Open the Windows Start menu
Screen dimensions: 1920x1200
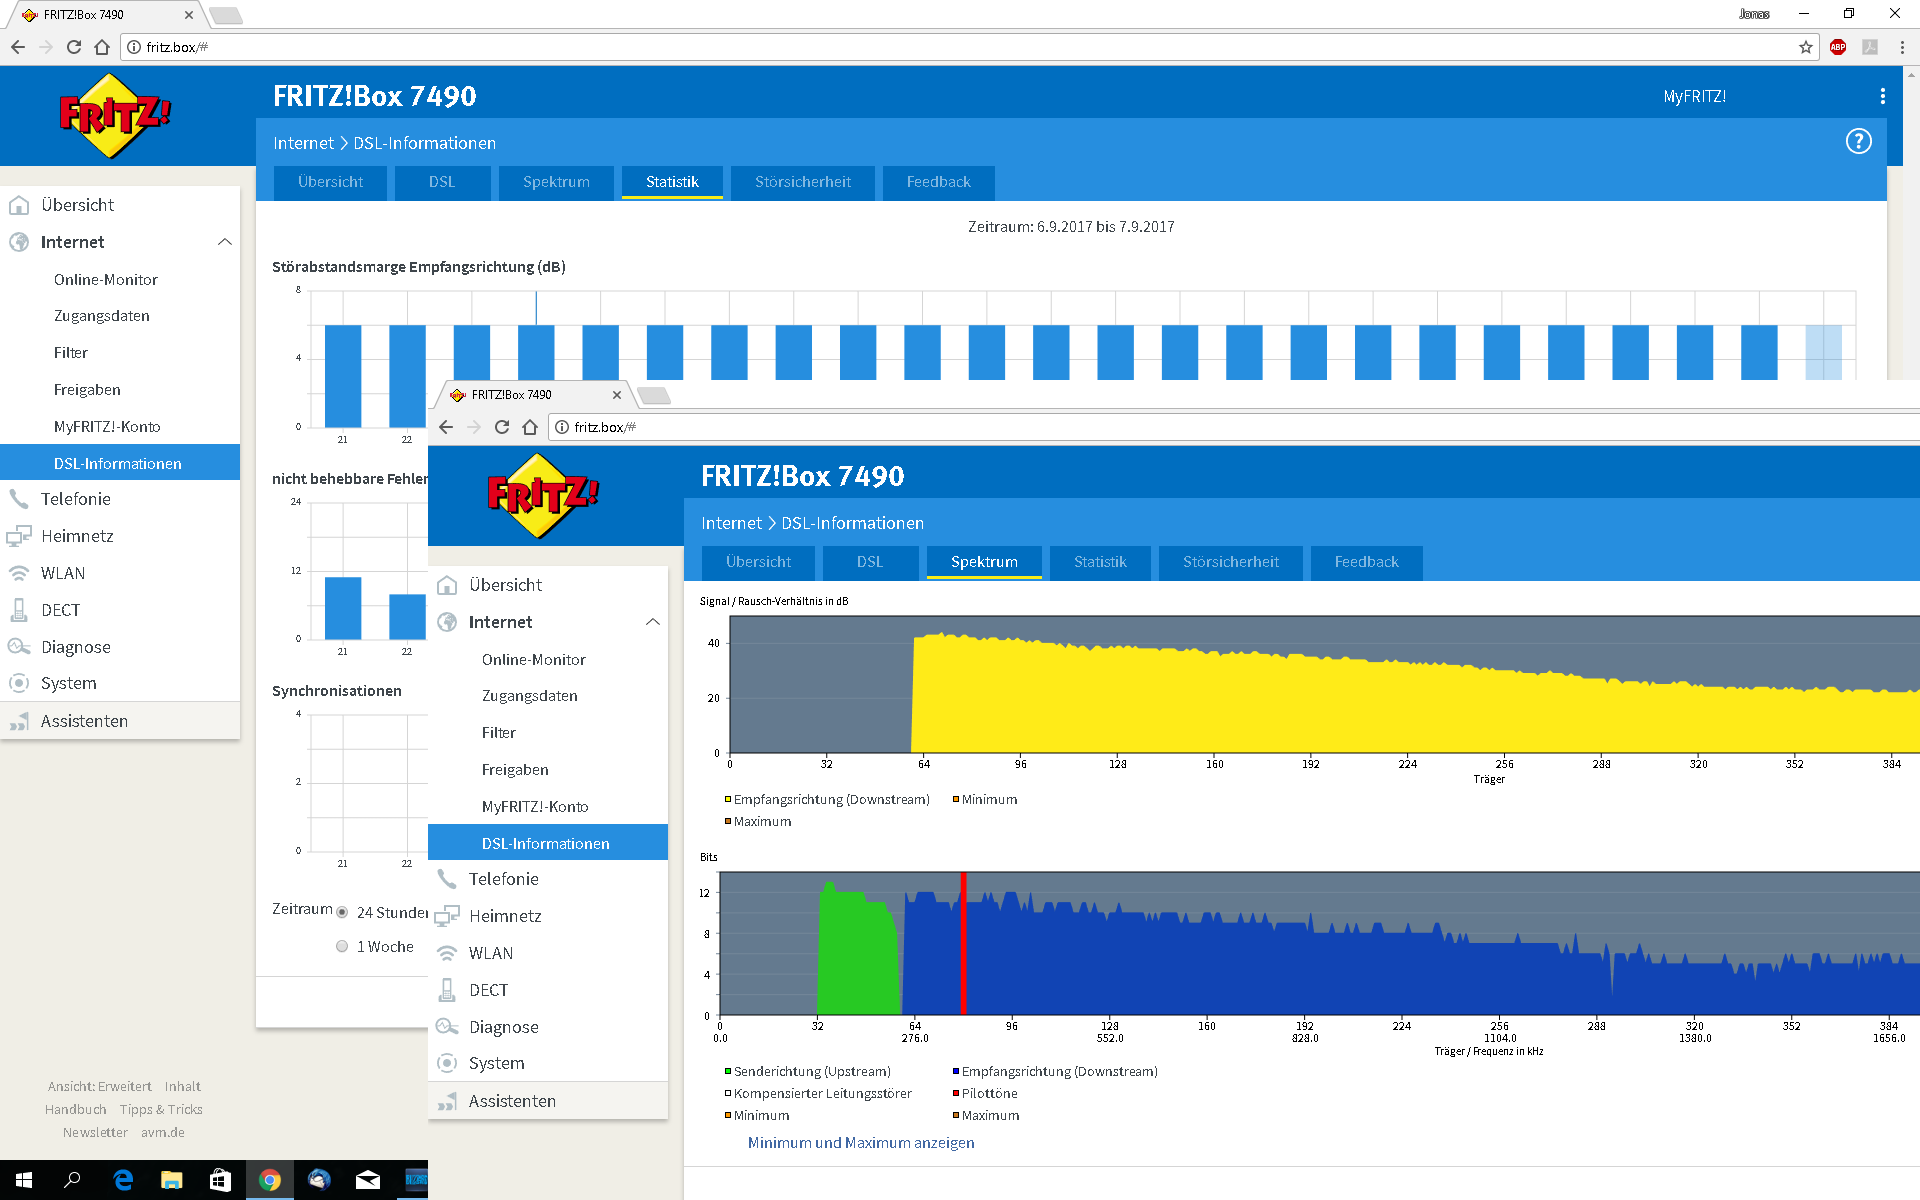point(24,1180)
